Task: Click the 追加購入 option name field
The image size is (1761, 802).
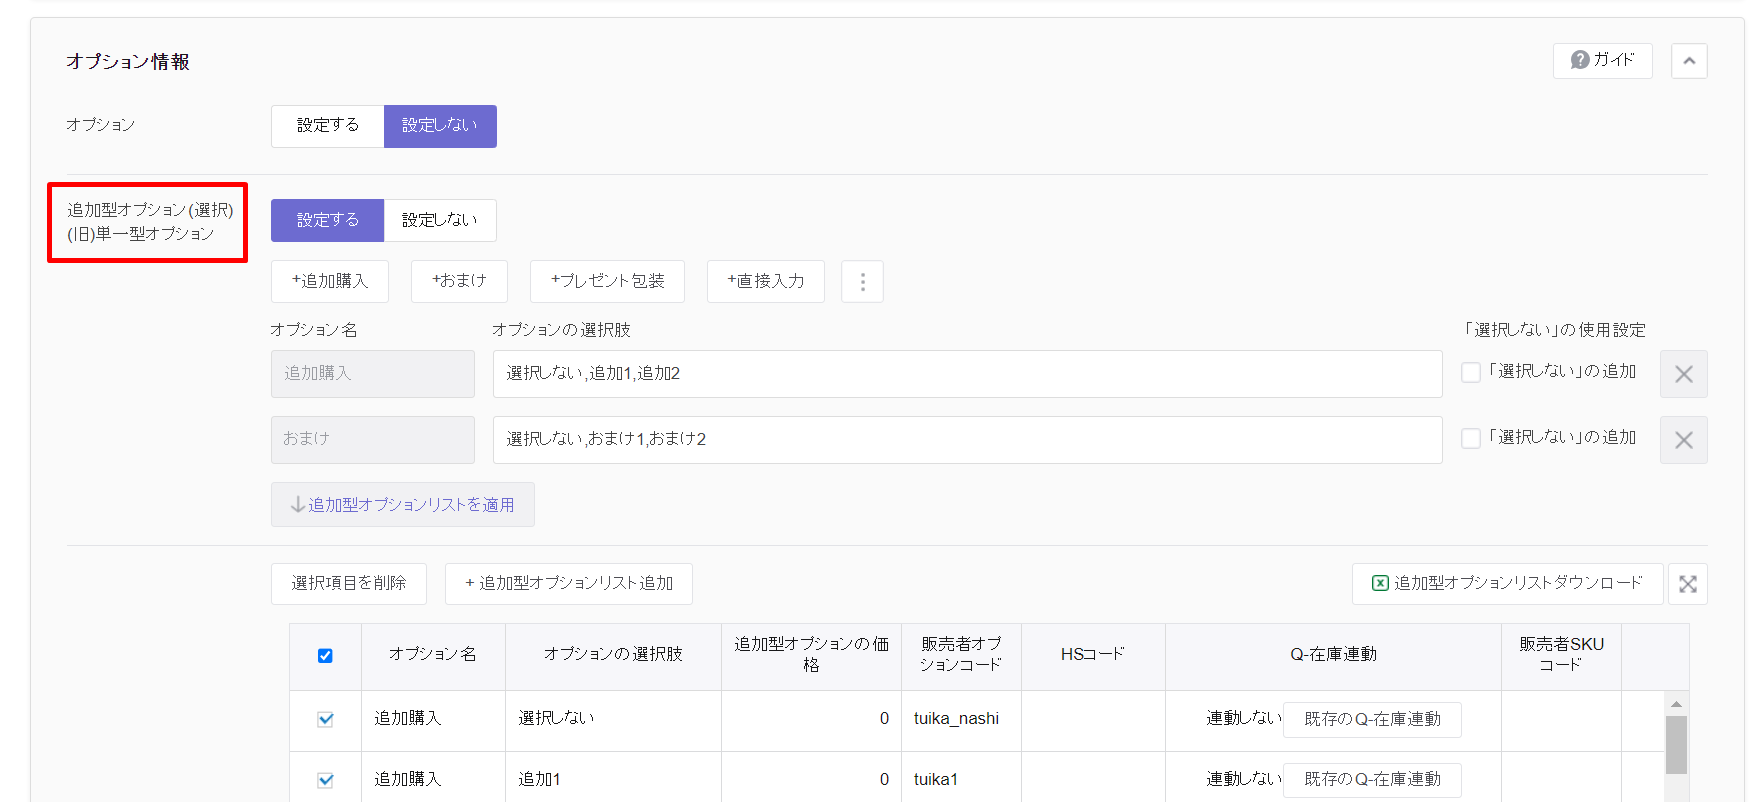Action: click(373, 373)
